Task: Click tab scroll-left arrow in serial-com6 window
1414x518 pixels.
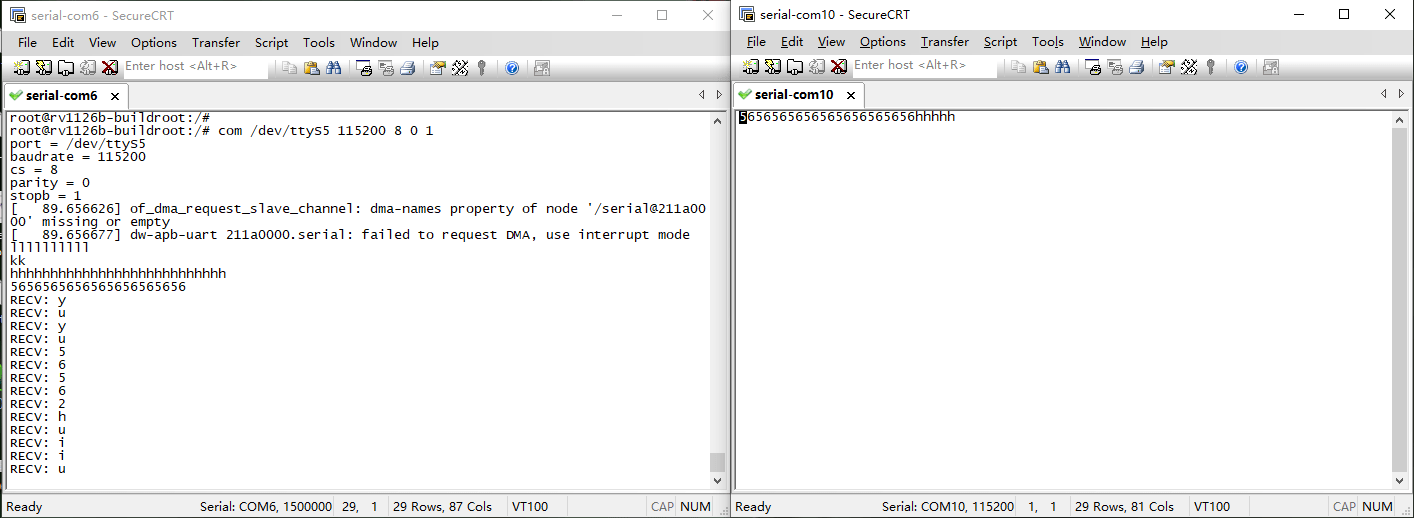Action: tap(702, 95)
